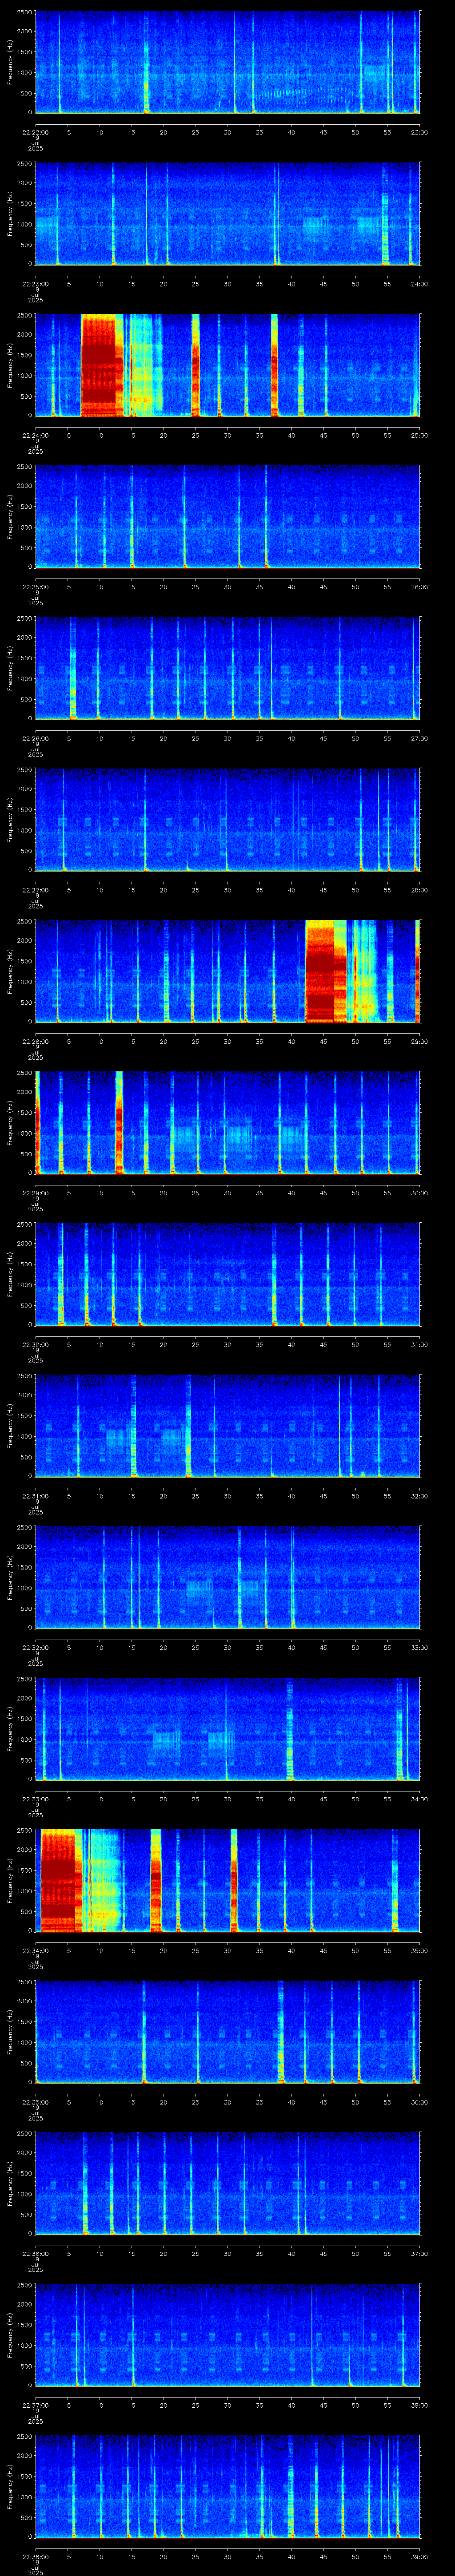Click the "22:22:00" start time label
The image size is (455, 2576).
[35, 132]
